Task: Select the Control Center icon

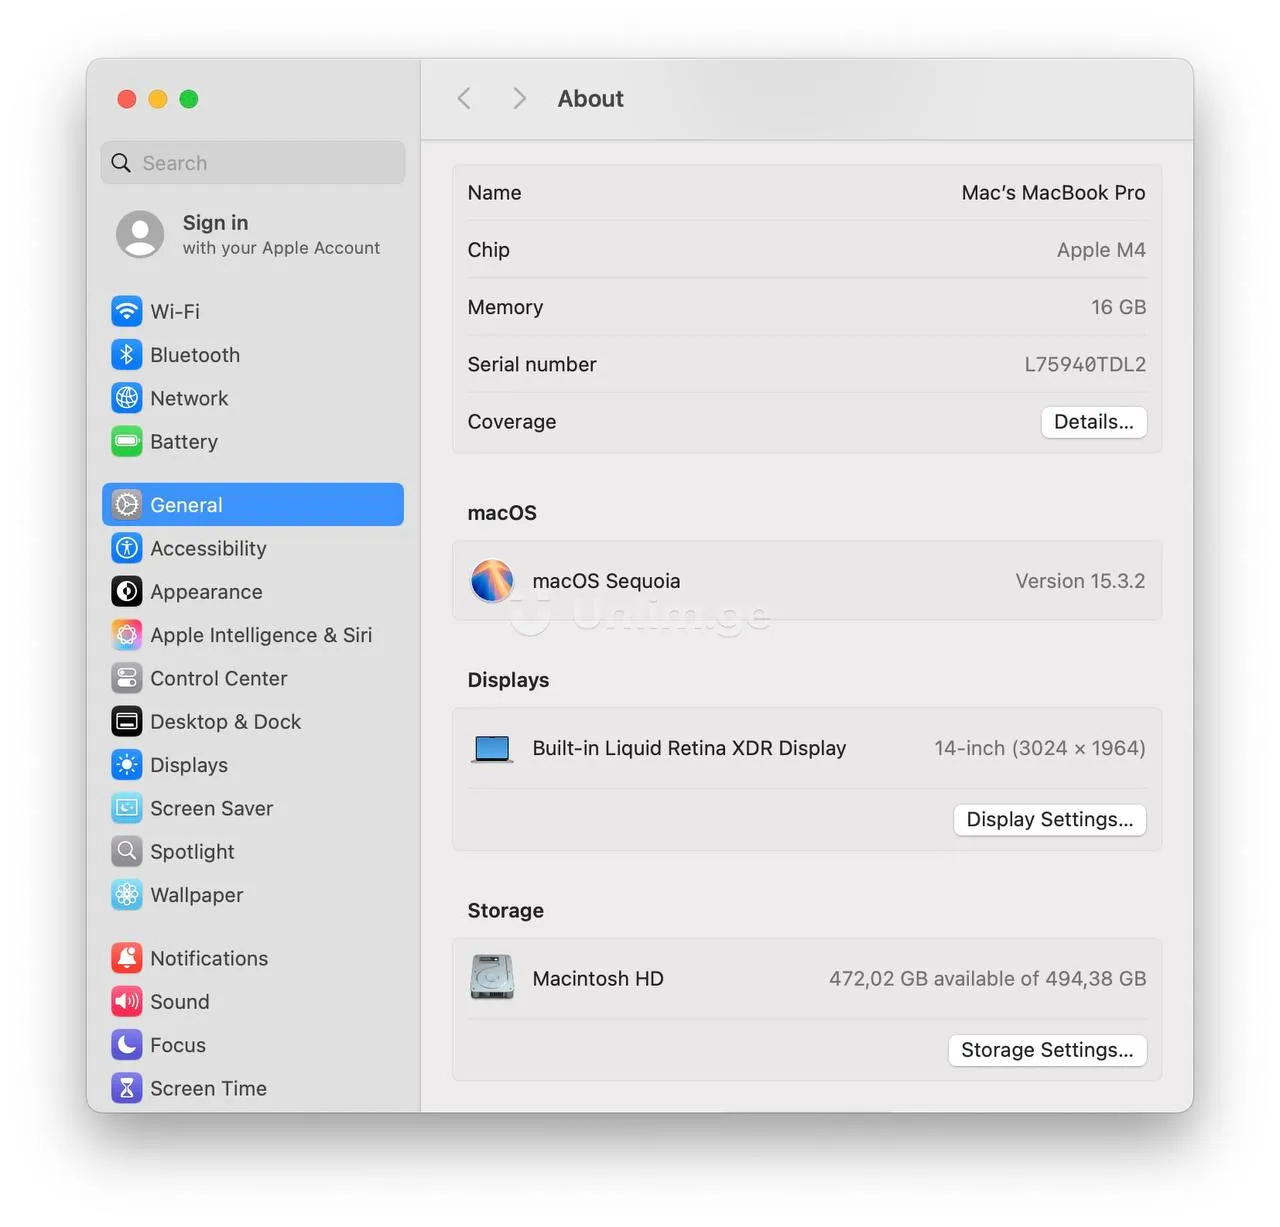Action: click(x=127, y=678)
